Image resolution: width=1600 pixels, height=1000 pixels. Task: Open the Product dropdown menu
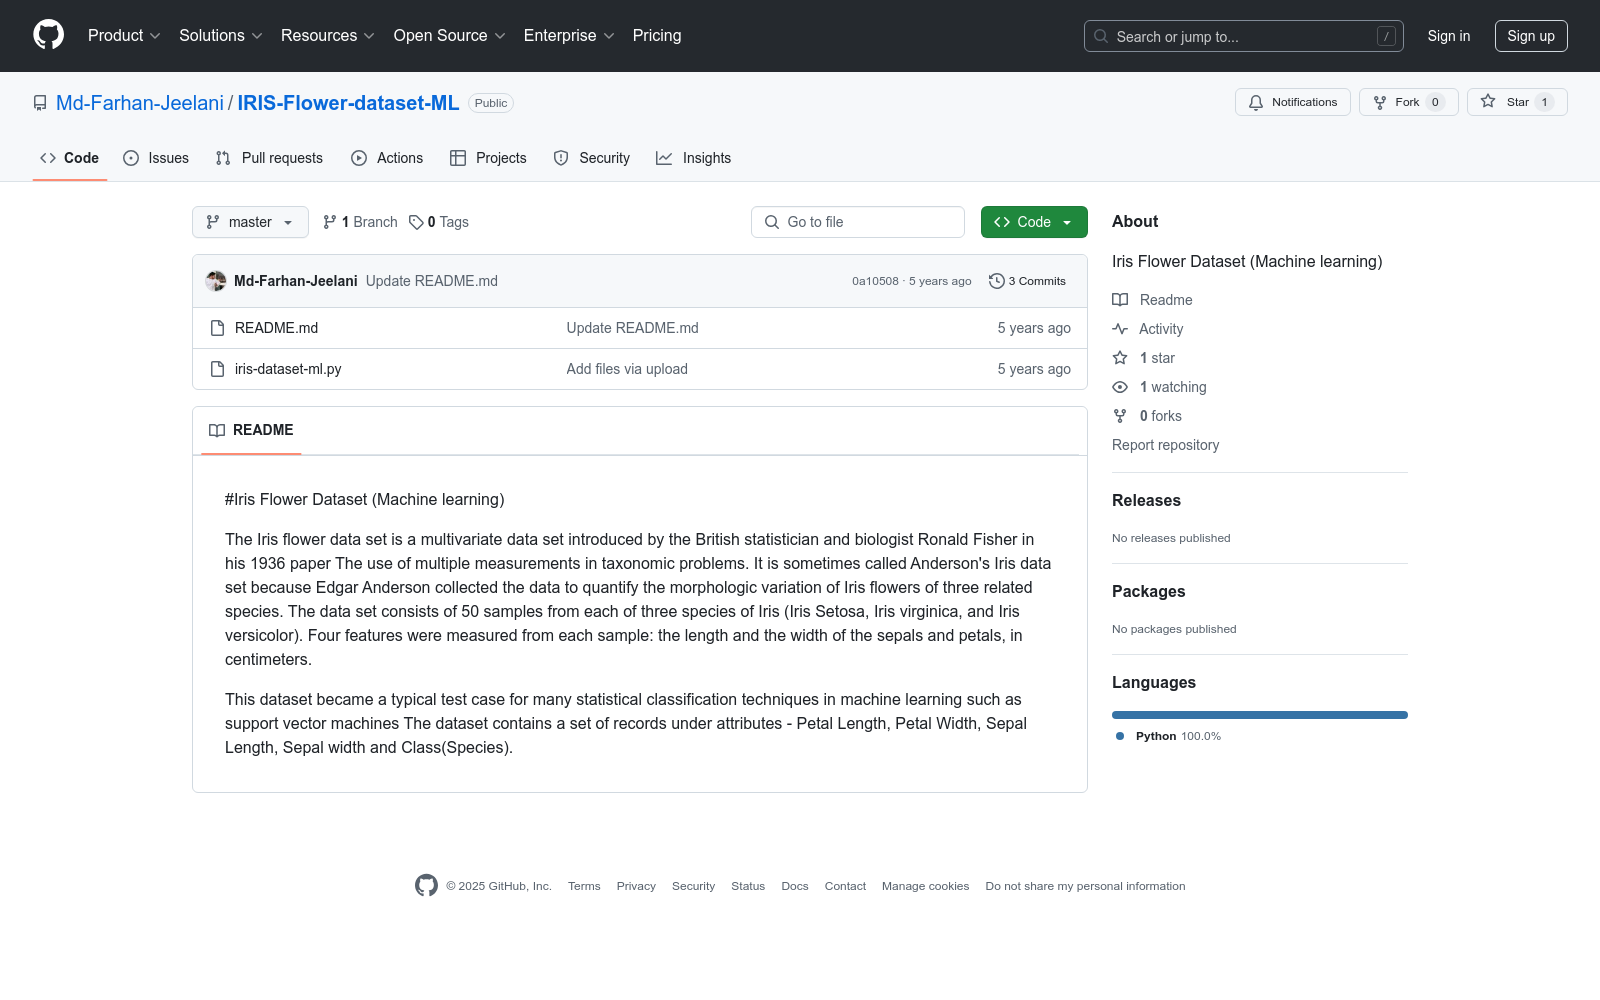[x=124, y=36]
